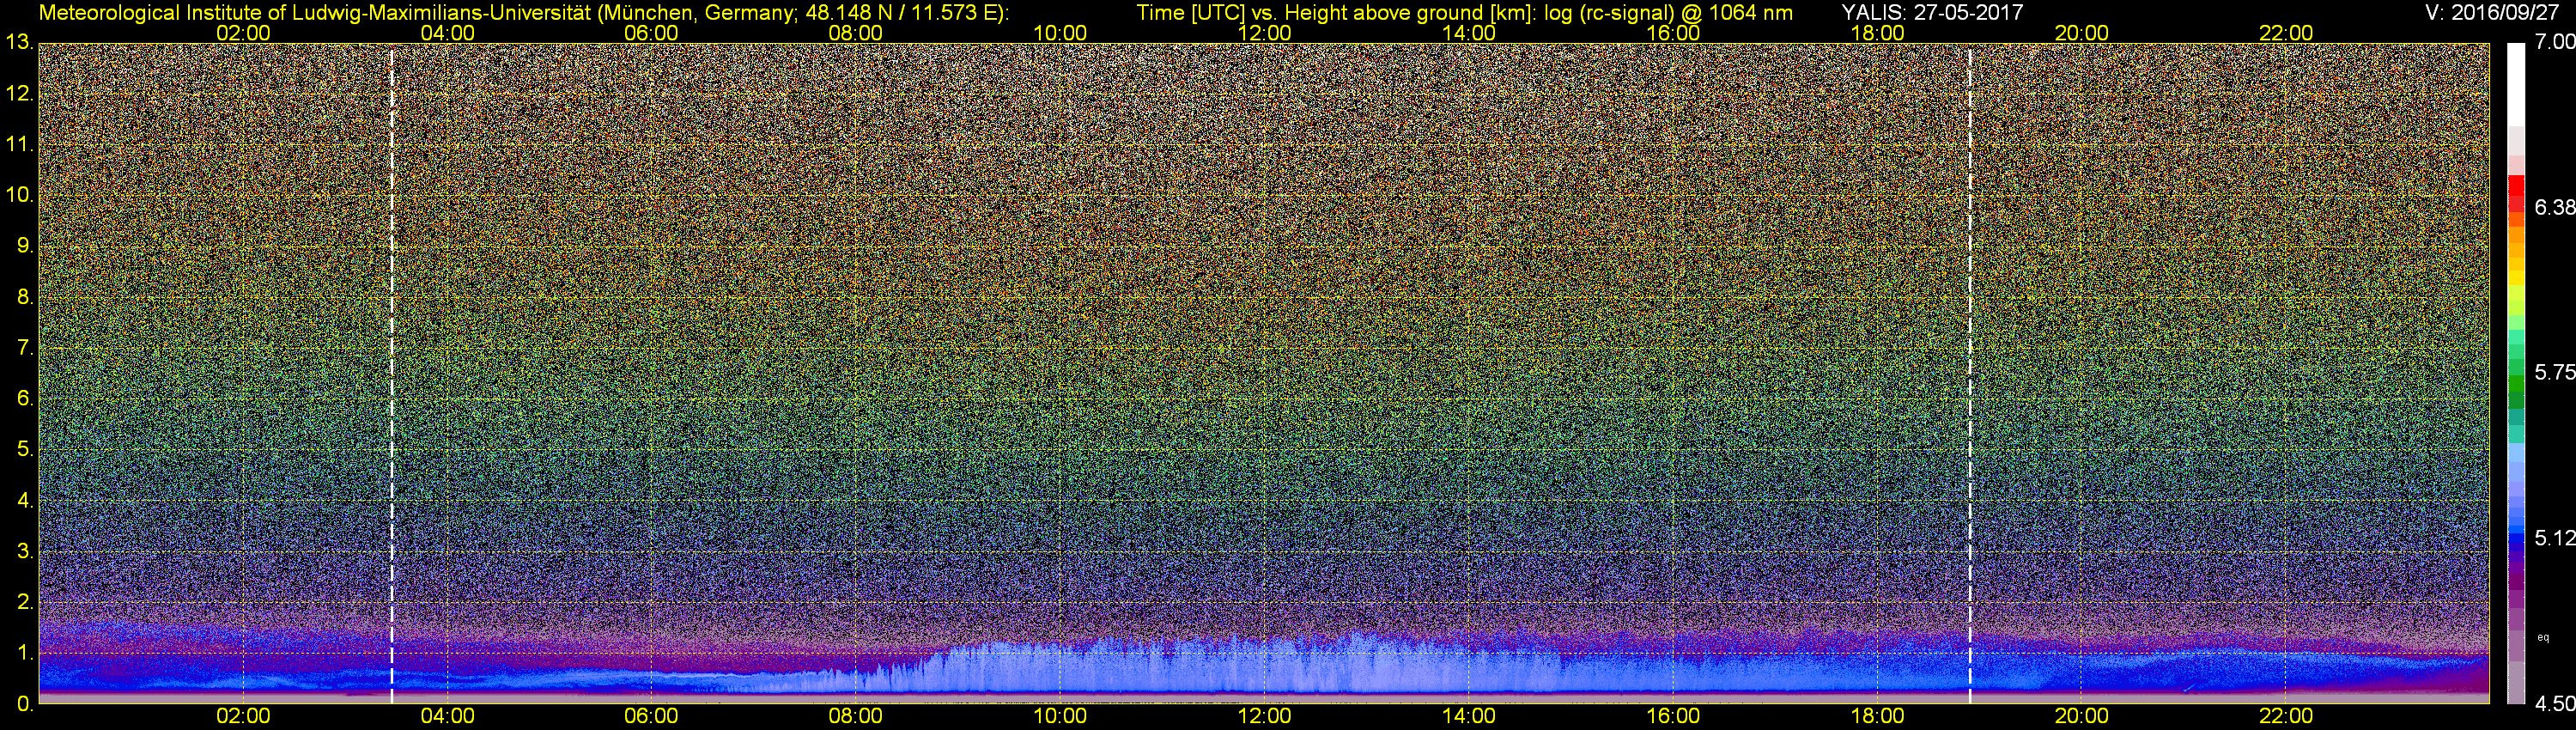
Task: Click the 06:00 label on the bottom time axis
Action: pyautogui.click(x=651, y=716)
